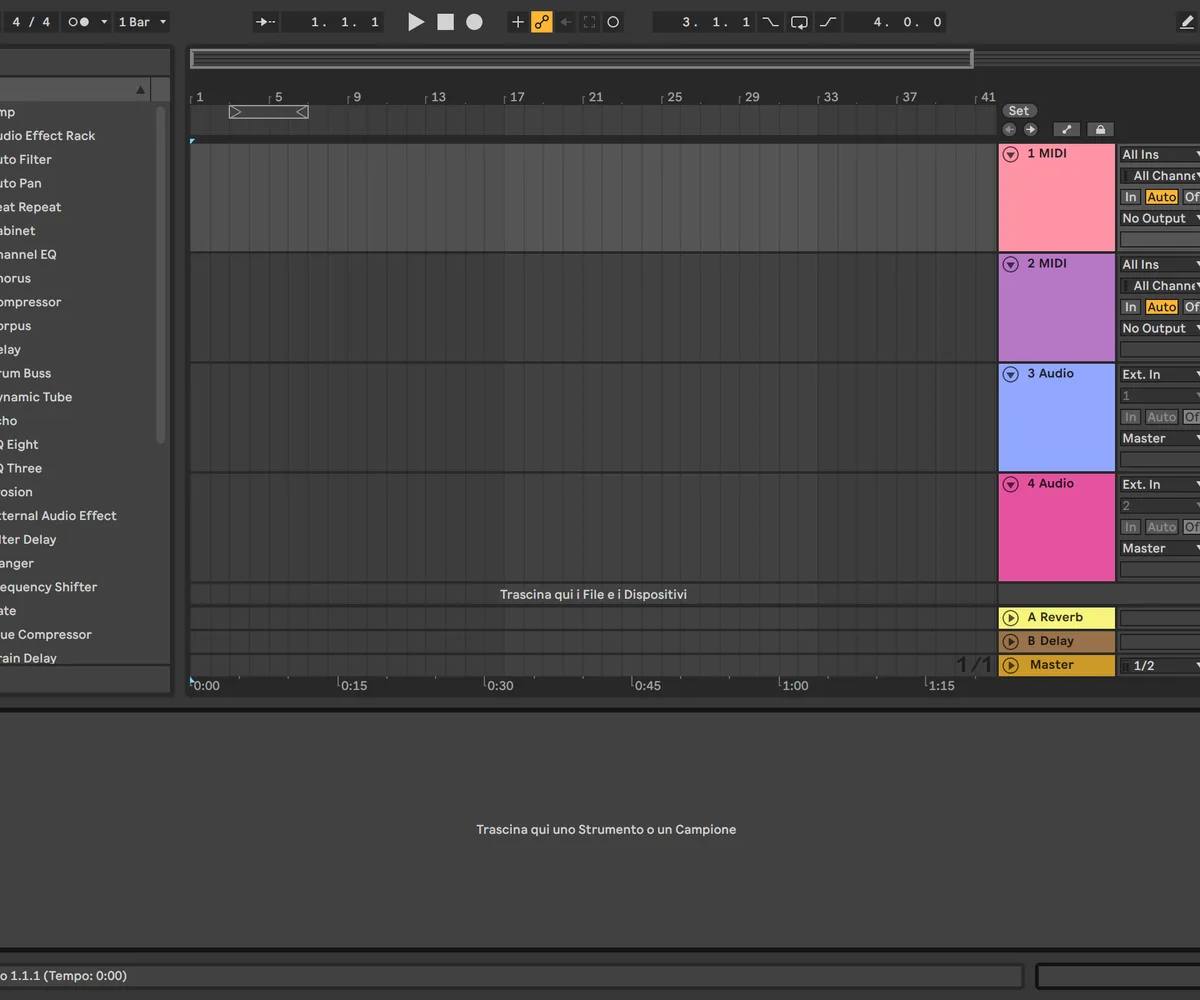Toggle the Session Record circle button

(613, 22)
